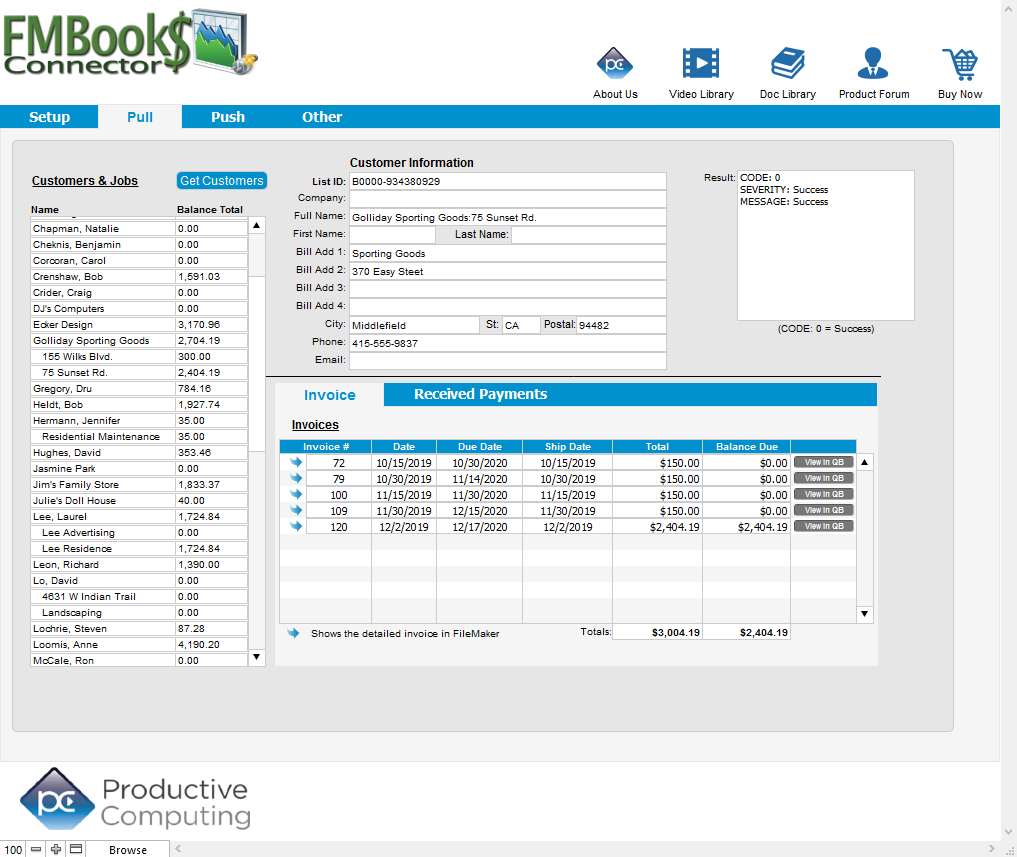This screenshot has width=1017, height=857.
Task: Click the Postal code field
Action: (x=621, y=325)
